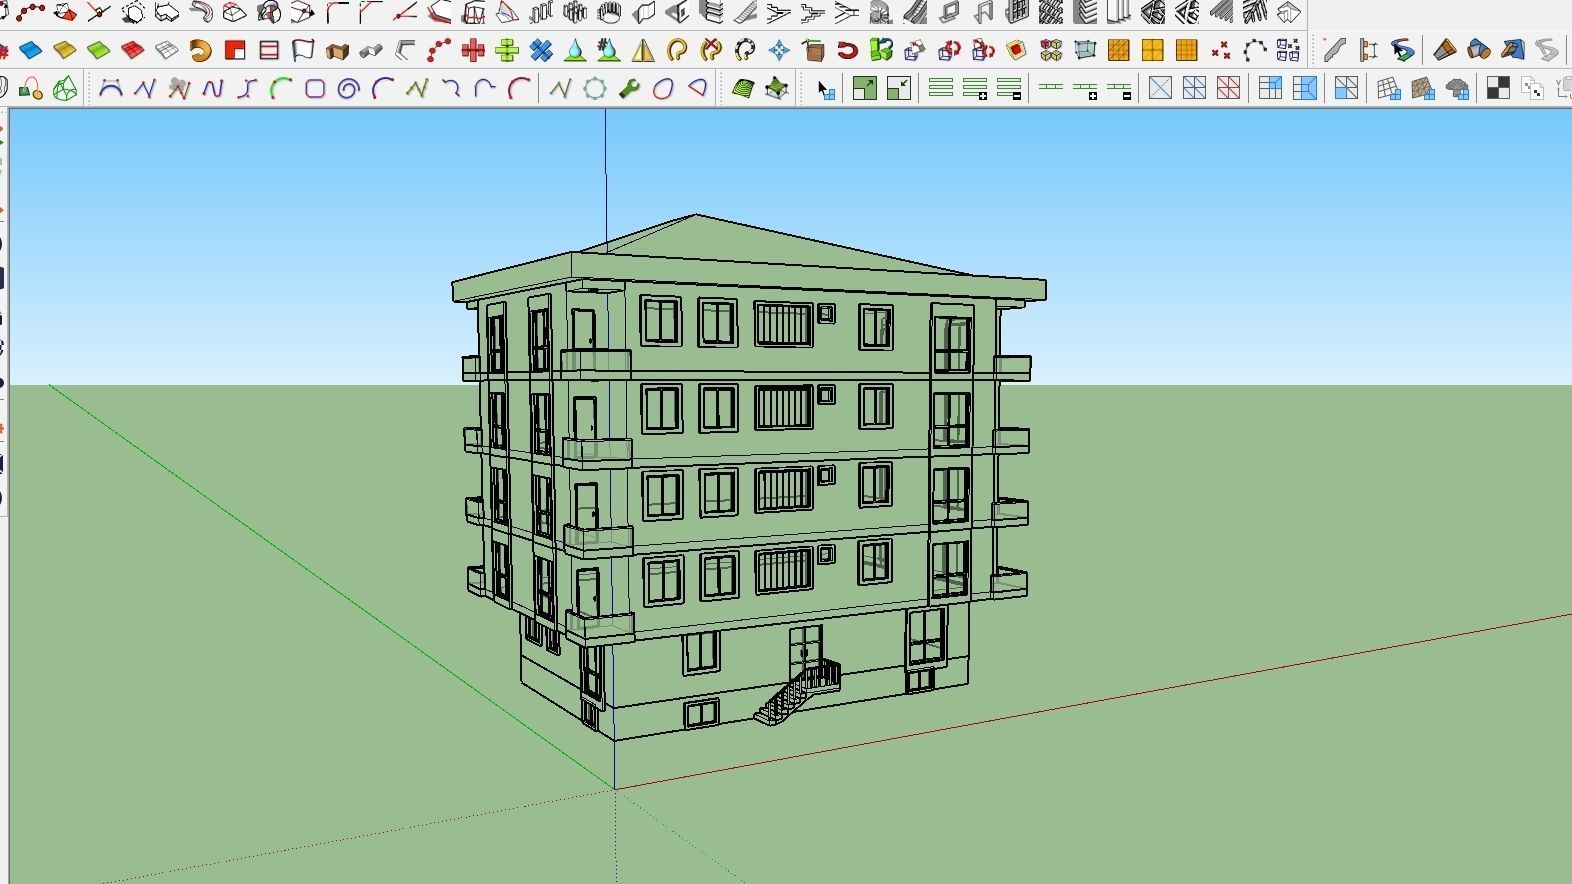Select the red gridded surface tool
The image size is (1572, 884).
133,50
